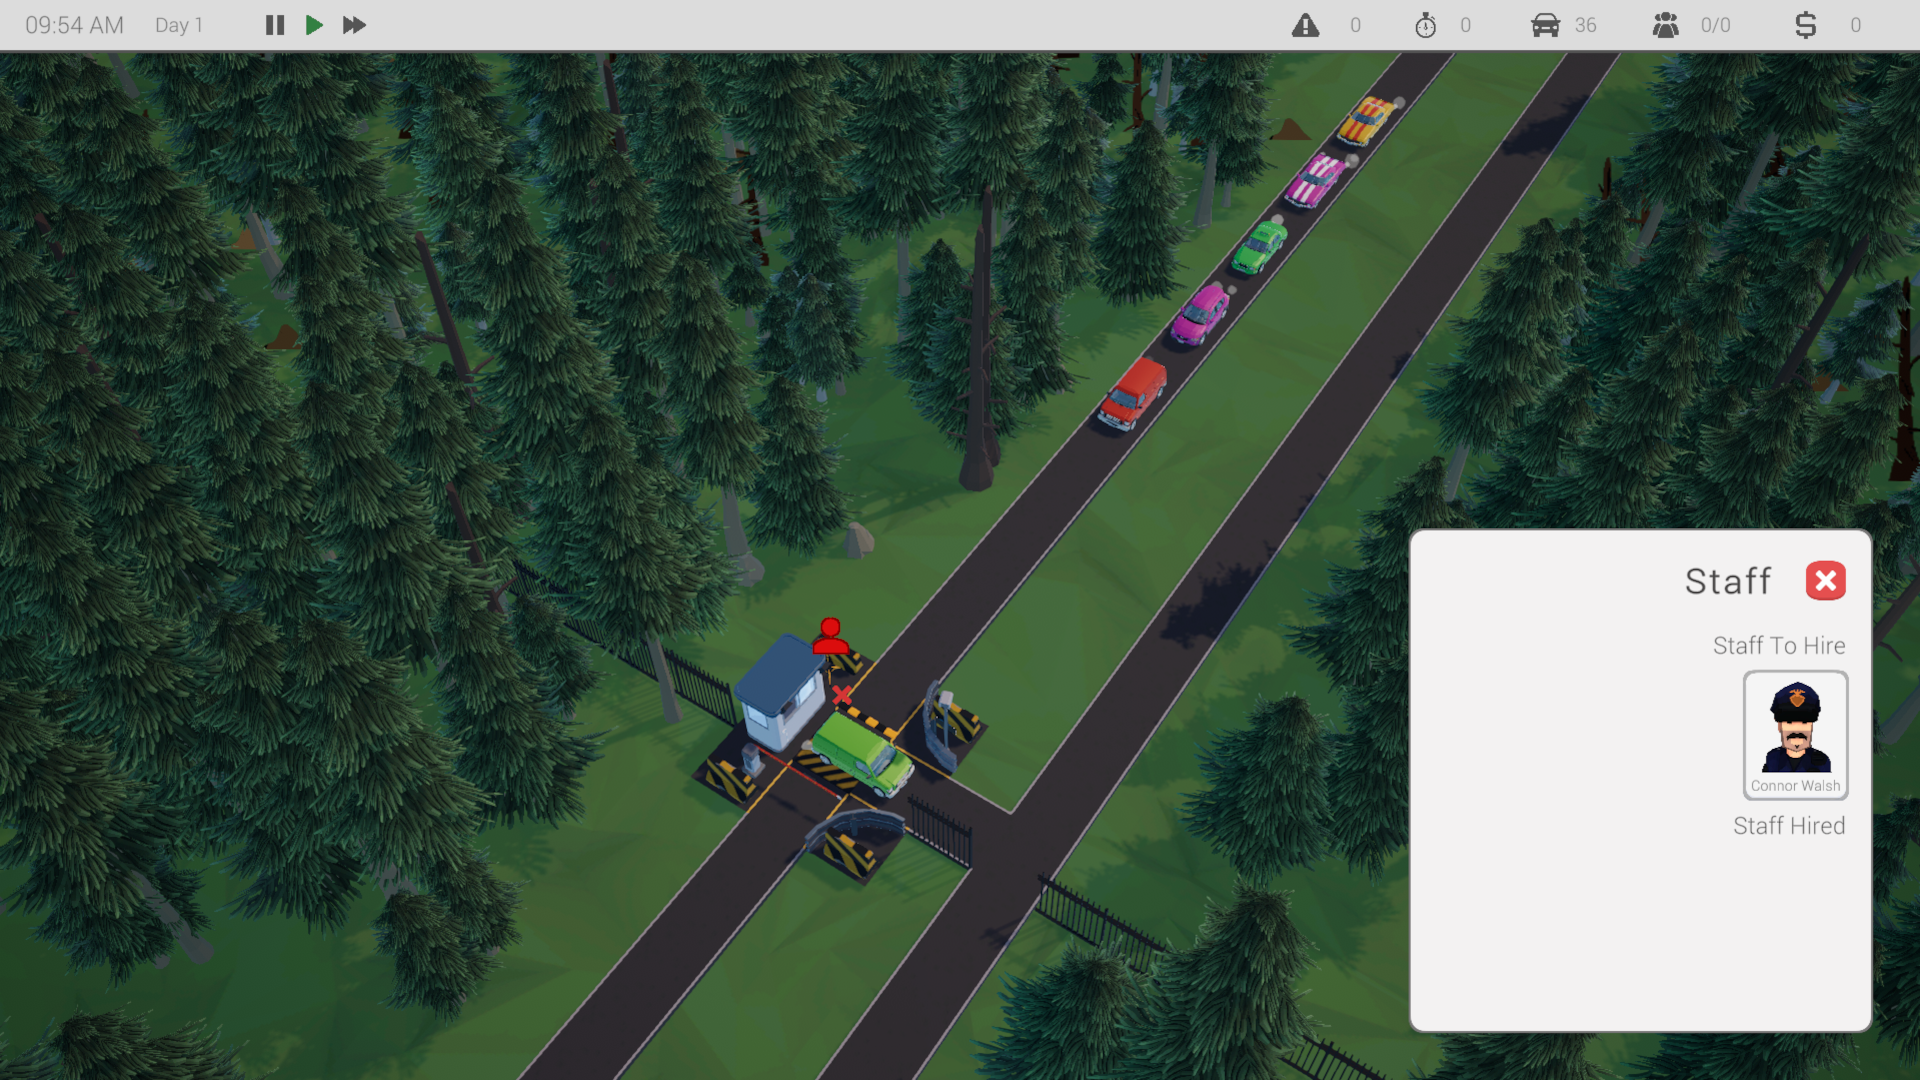Fast-forward the game speed
1920x1080 pixels.
point(353,25)
